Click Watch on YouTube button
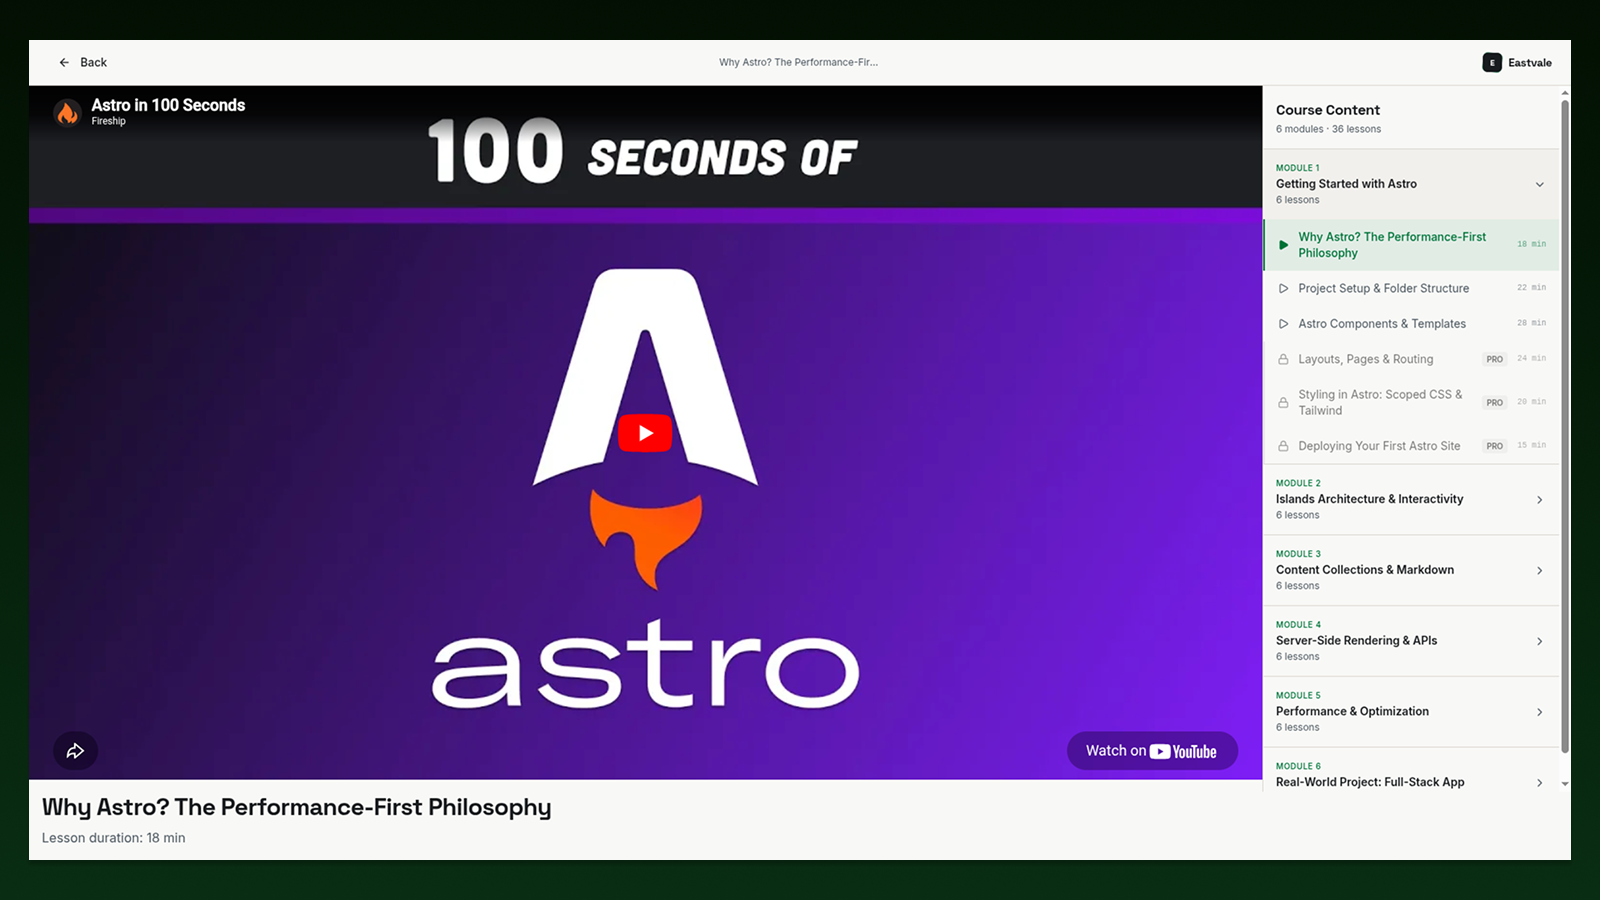Viewport: 1600px width, 900px height. click(x=1152, y=751)
